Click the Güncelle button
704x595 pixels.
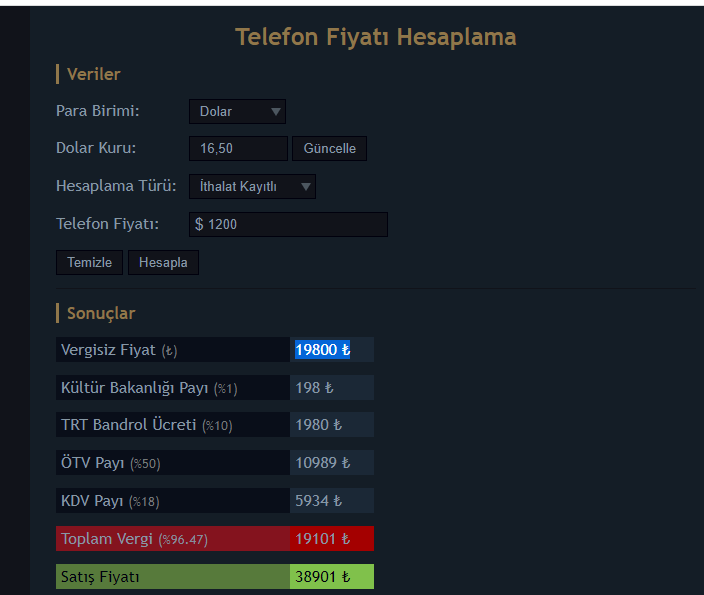(329, 149)
